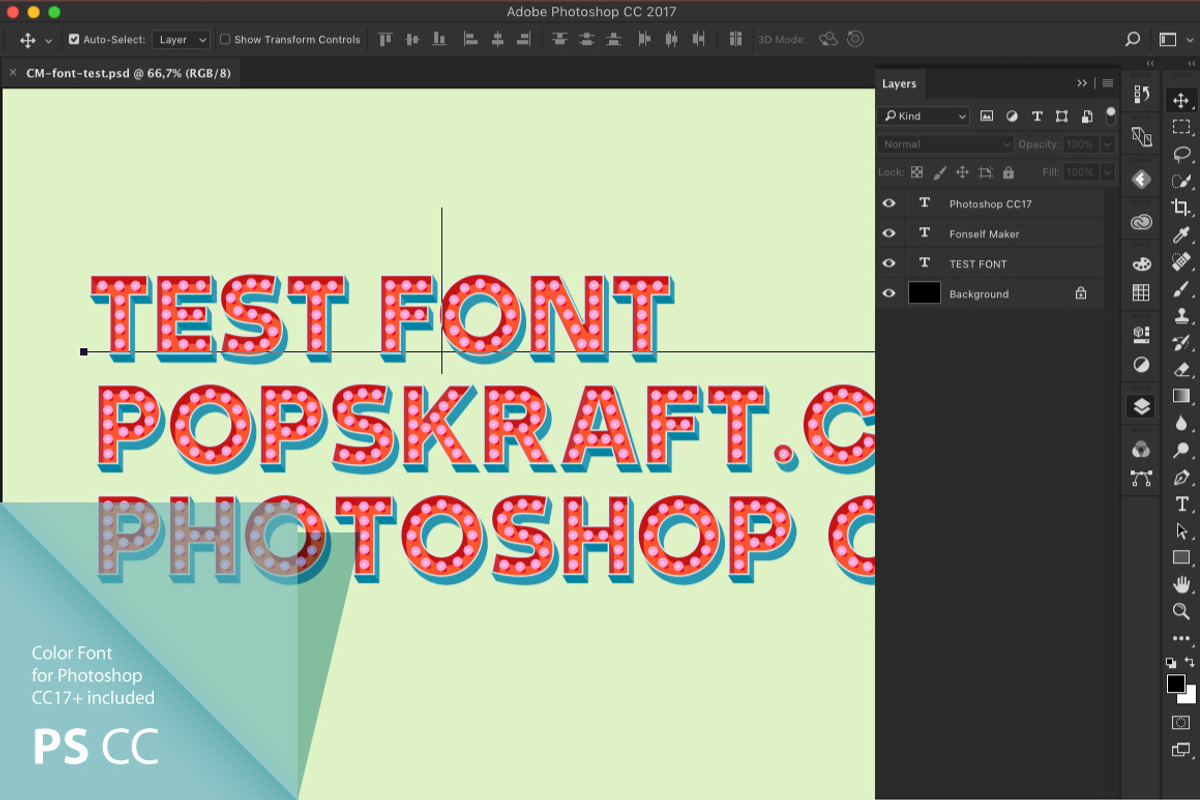This screenshot has height=800, width=1200.
Task: Open the 3D panel cube icon
Action: tap(1141, 335)
